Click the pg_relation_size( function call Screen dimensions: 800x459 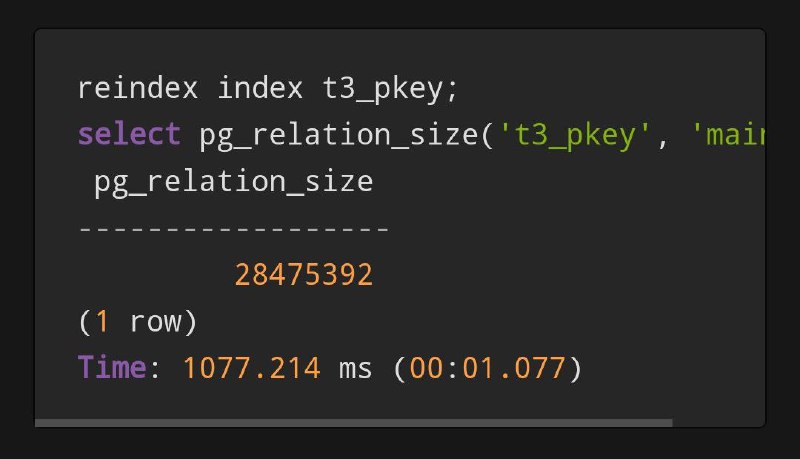coord(346,137)
